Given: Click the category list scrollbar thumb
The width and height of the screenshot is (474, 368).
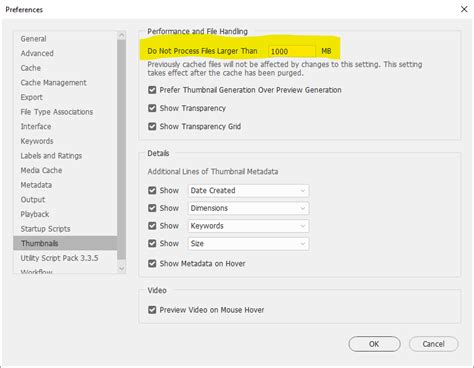Looking at the screenshot, I should 122,150.
